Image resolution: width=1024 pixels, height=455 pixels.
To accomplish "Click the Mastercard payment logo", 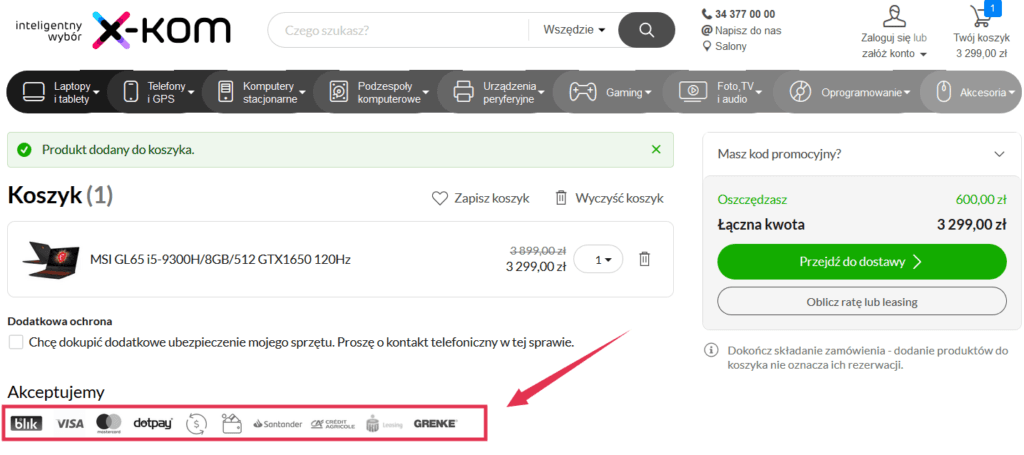I will pos(108,424).
